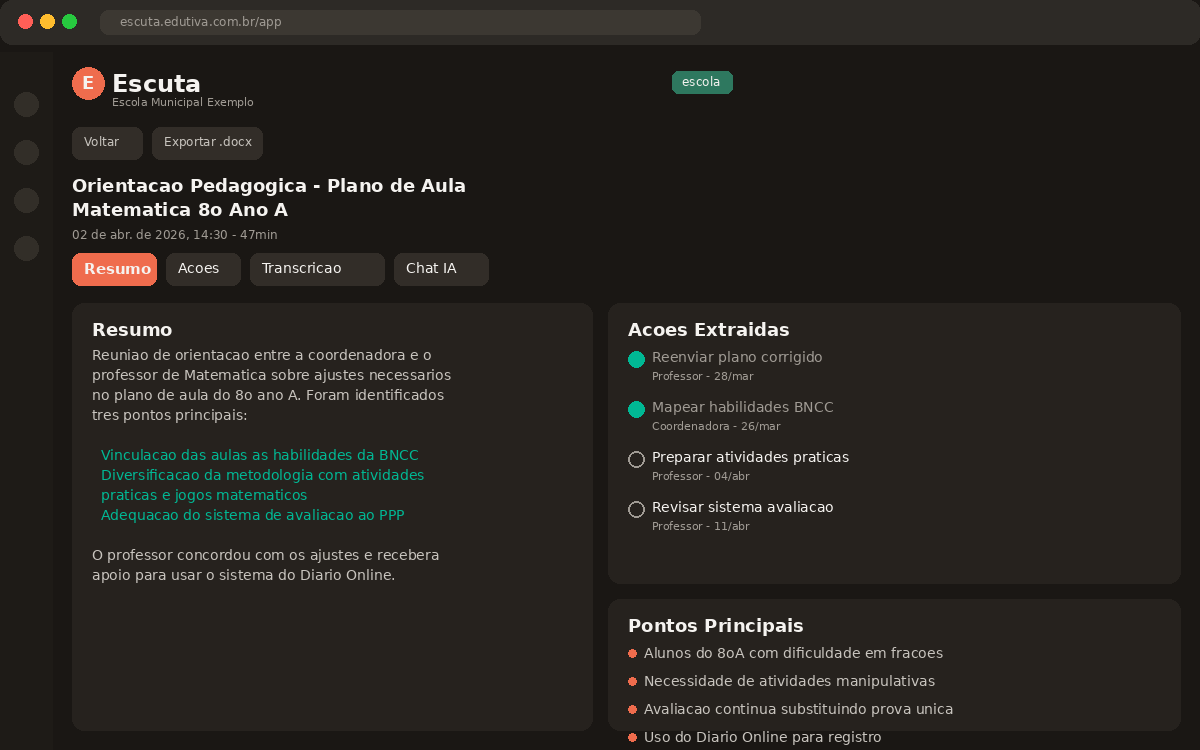Click the Necessidade de atividades manipulativas point
1200x750 pixels.
[789, 681]
